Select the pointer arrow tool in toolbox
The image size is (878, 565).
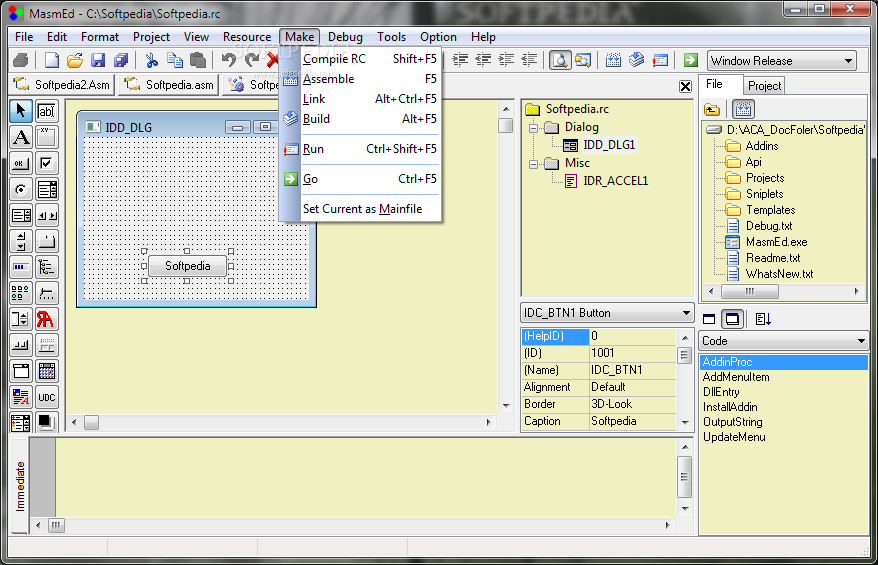tap(21, 111)
